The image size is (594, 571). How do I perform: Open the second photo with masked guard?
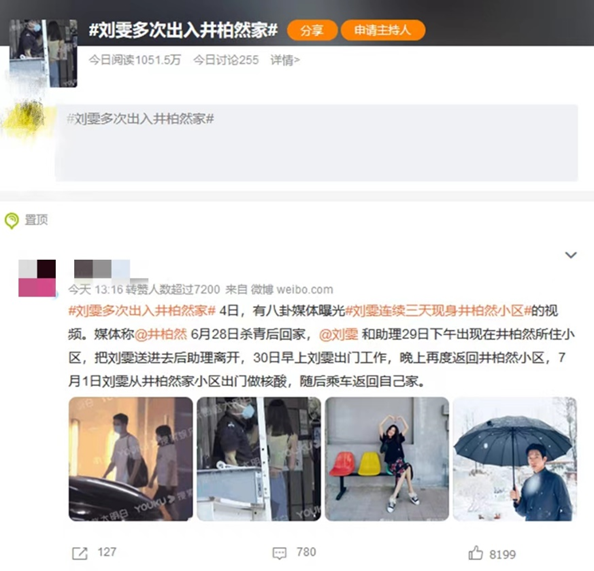click(259, 459)
